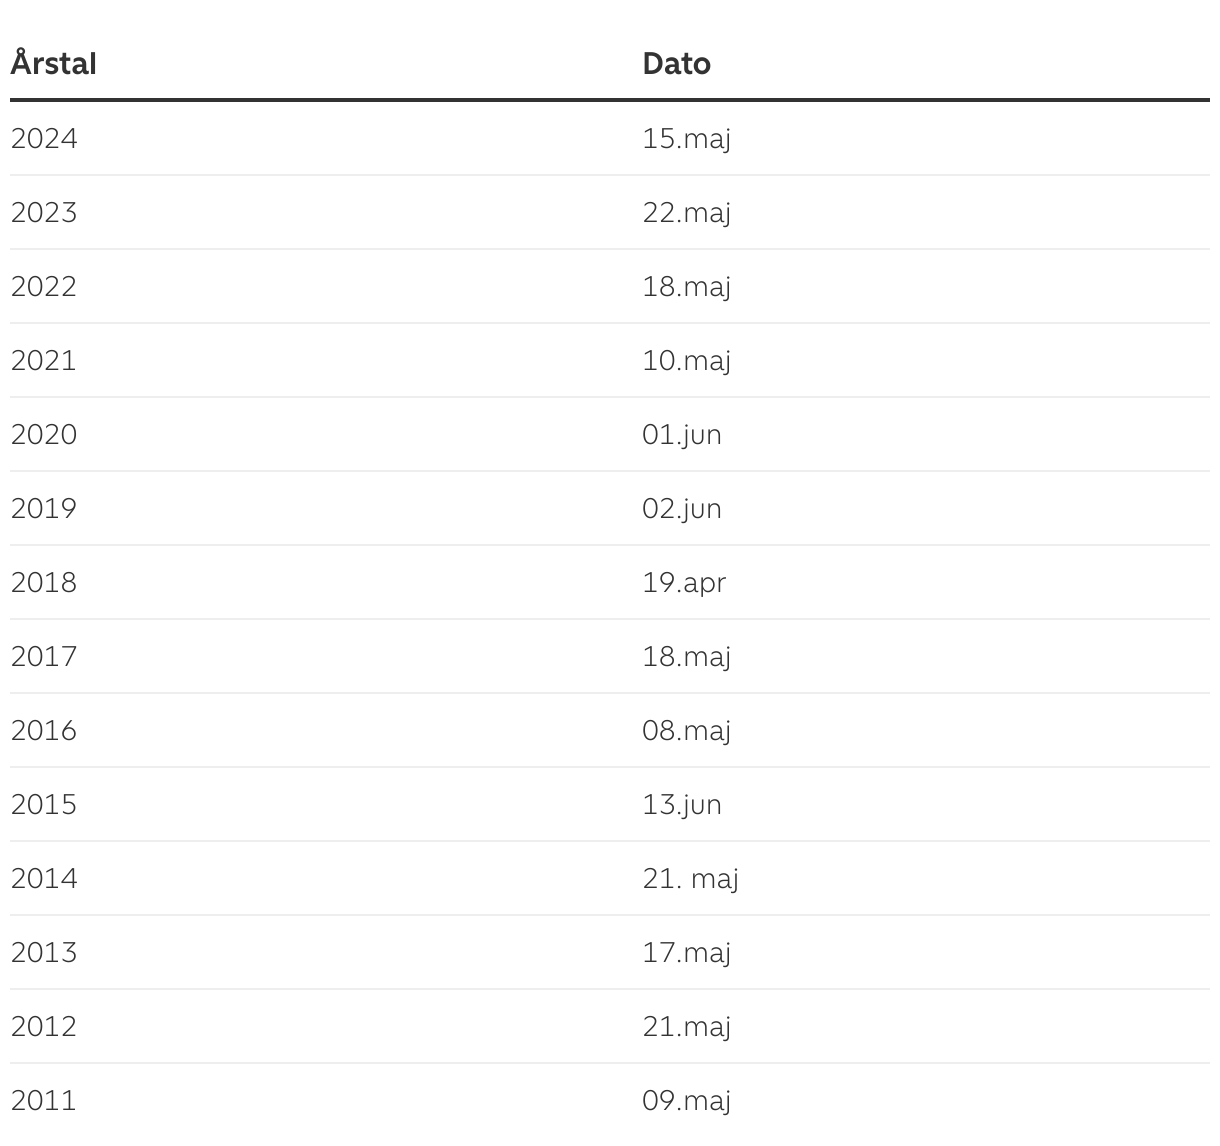1220x1146 pixels.
Task: Click the 02.jun date cell
Action: click(681, 508)
